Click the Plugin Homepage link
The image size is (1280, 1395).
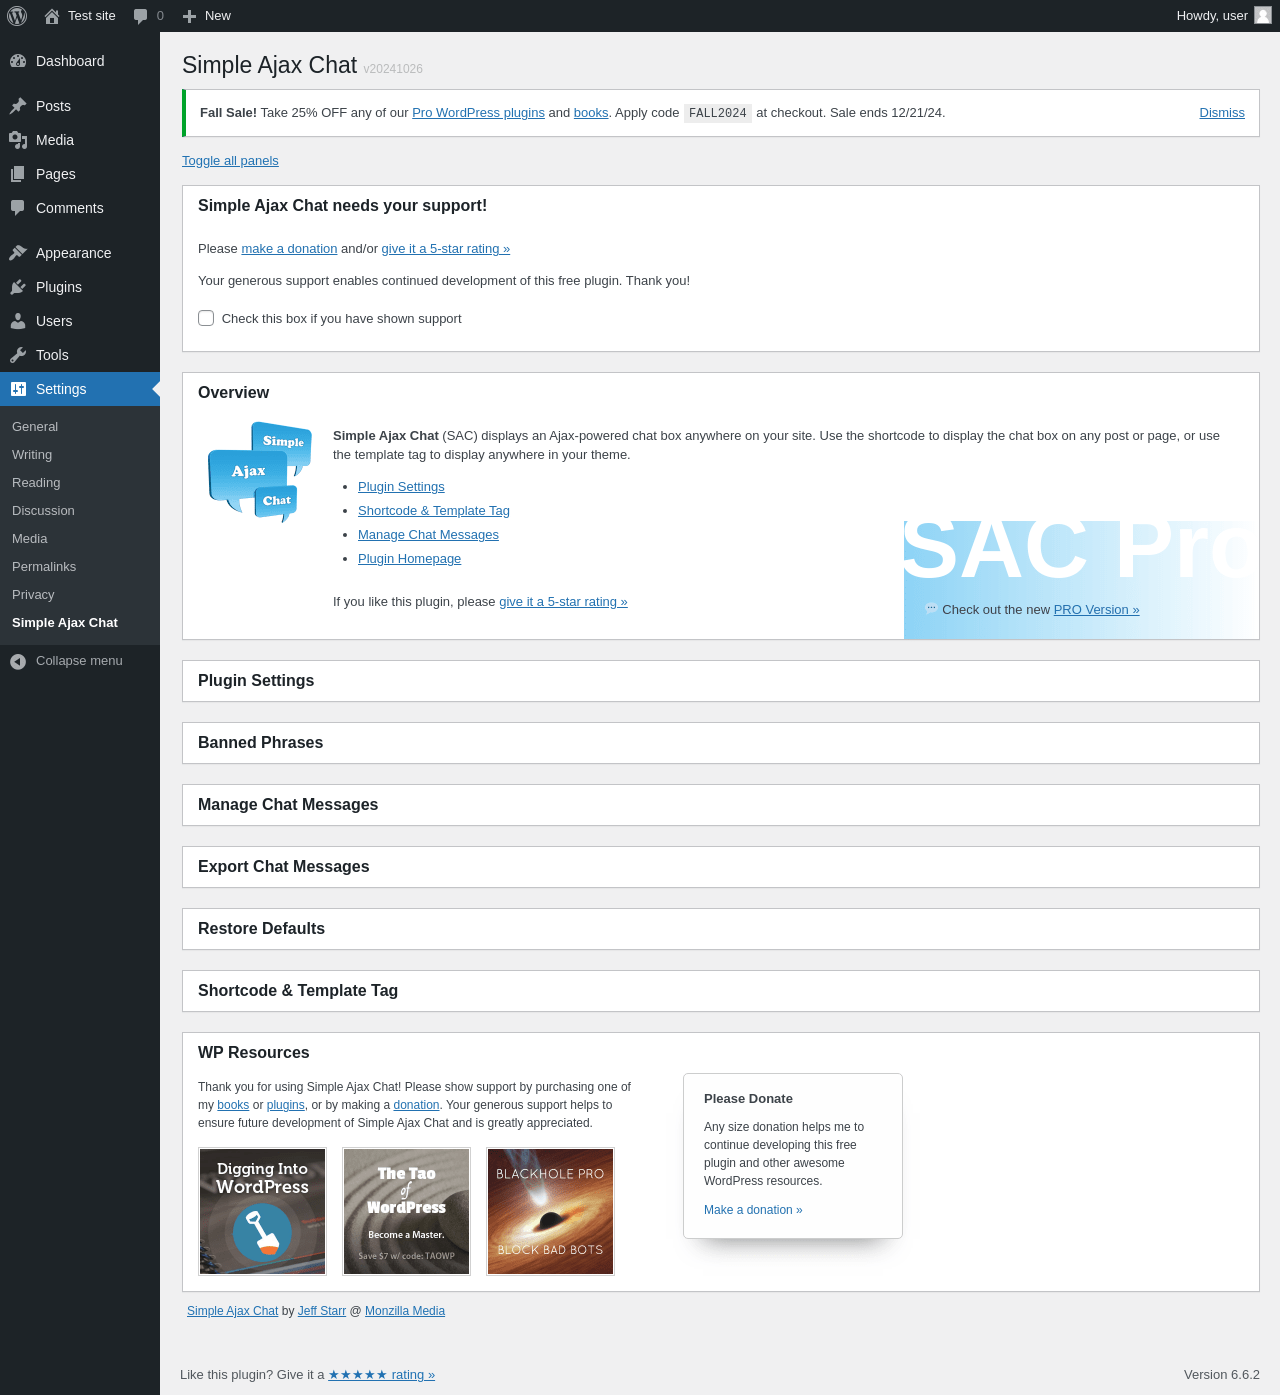click(x=409, y=559)
